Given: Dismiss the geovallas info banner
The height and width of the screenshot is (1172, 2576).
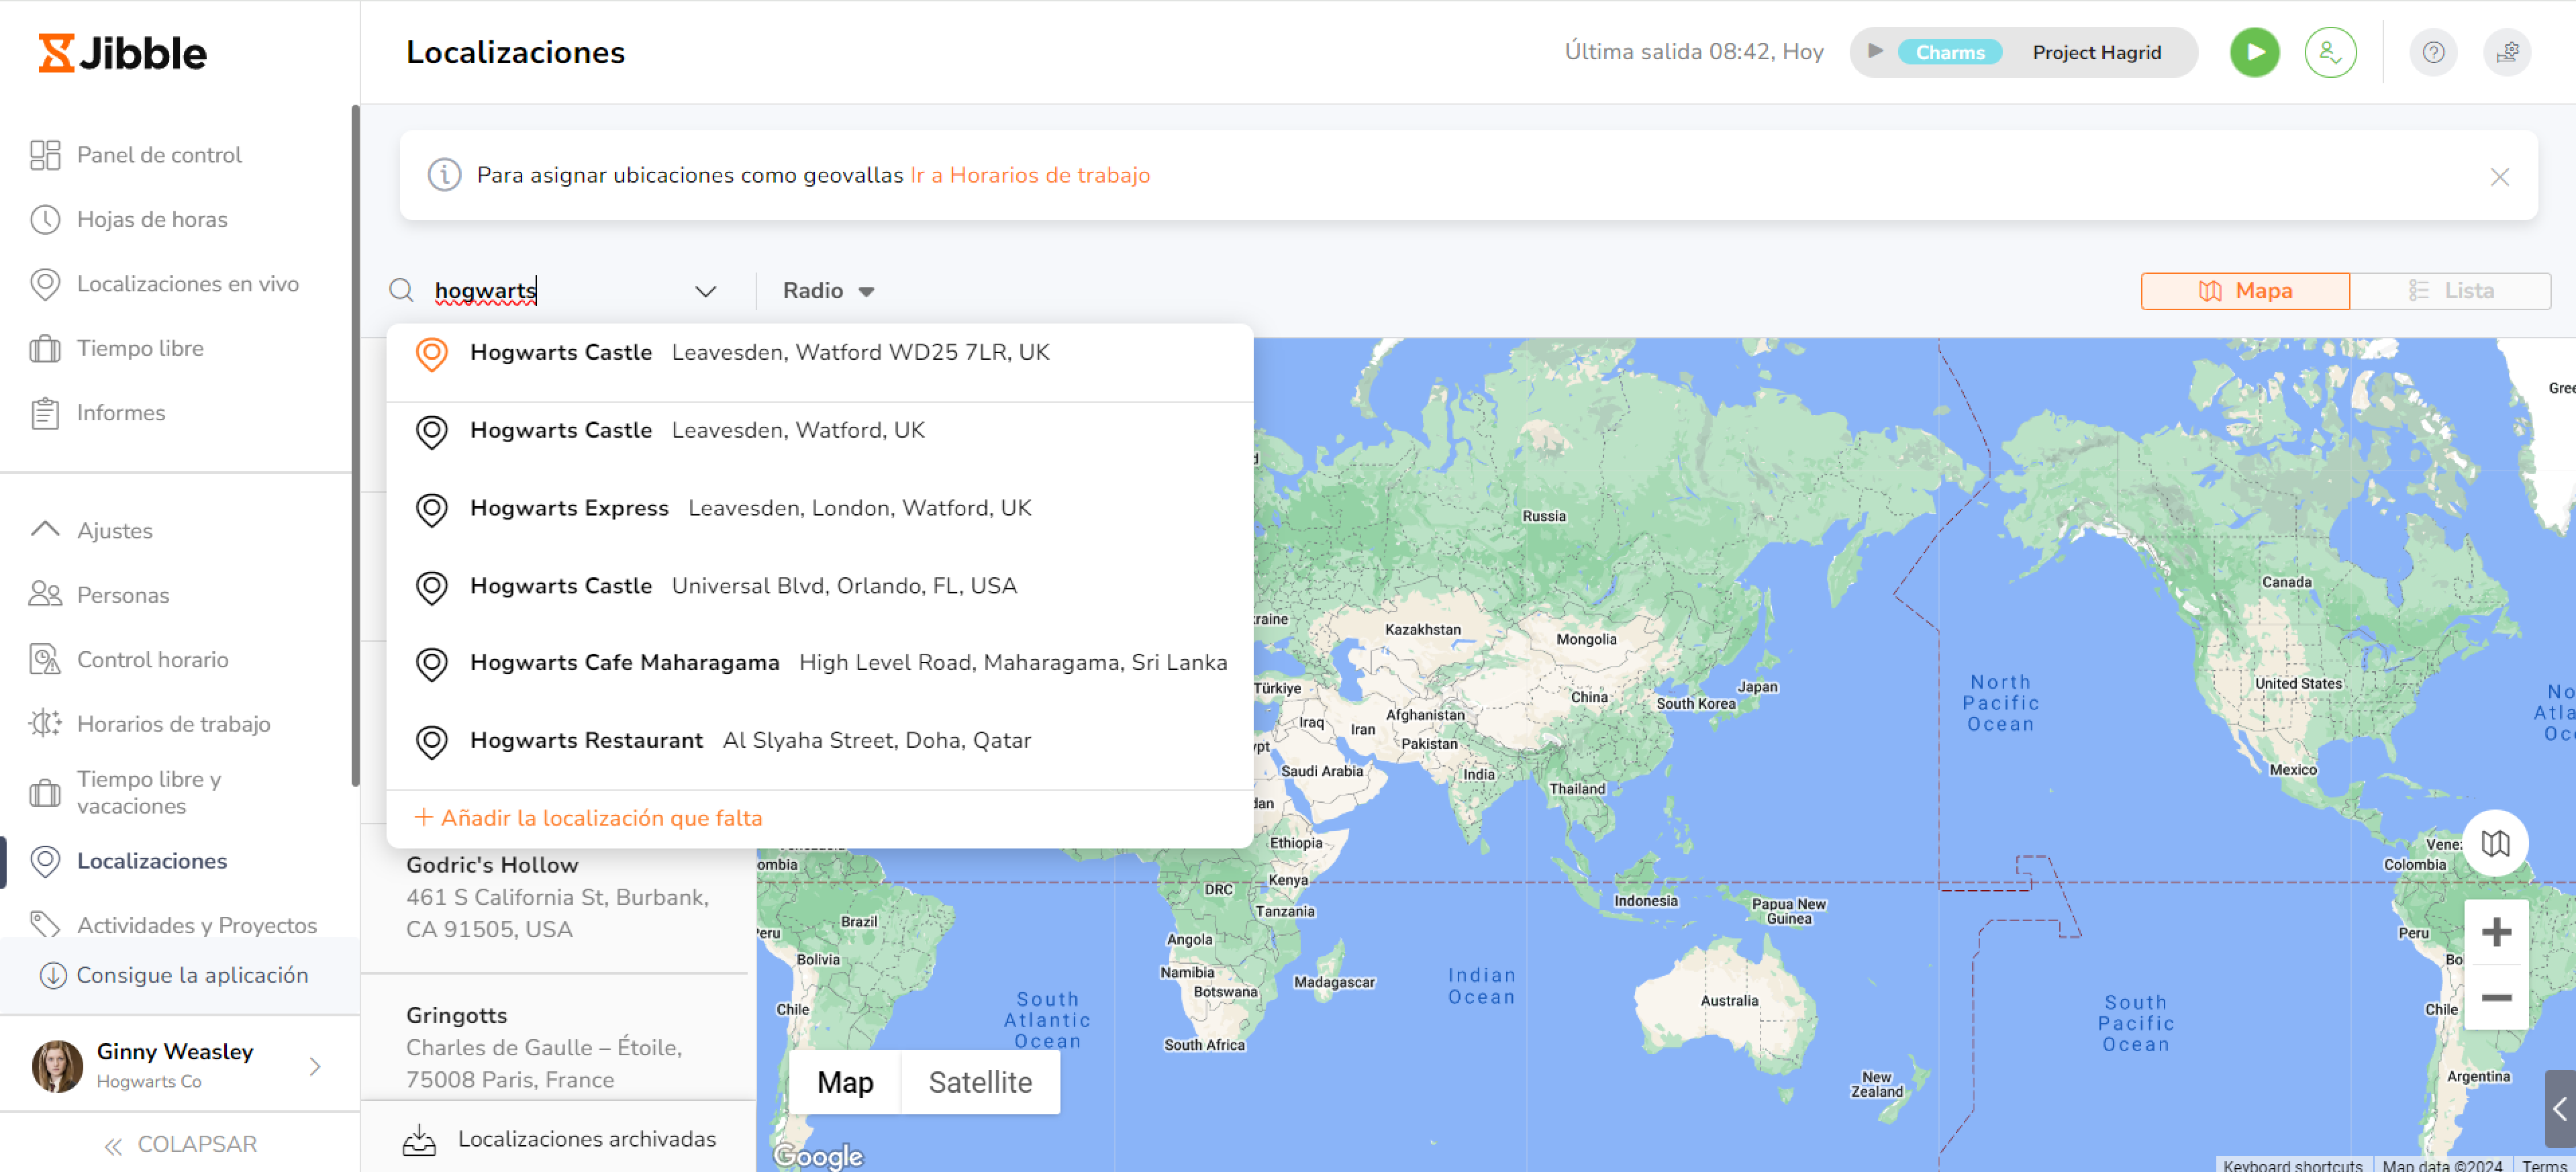Looking at the screenshot, I should (x=2499, y=177).
